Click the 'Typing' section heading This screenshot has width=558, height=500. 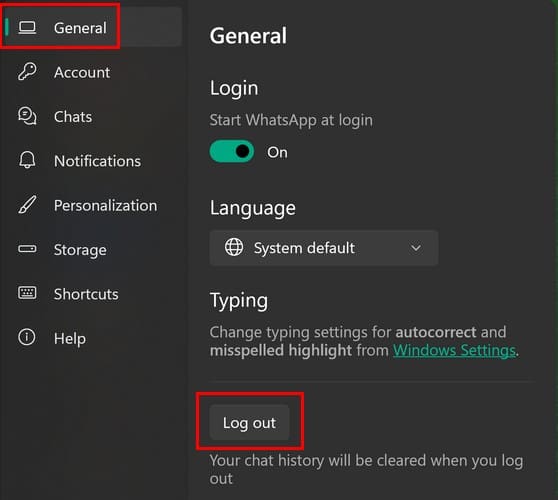click(239, 301)
